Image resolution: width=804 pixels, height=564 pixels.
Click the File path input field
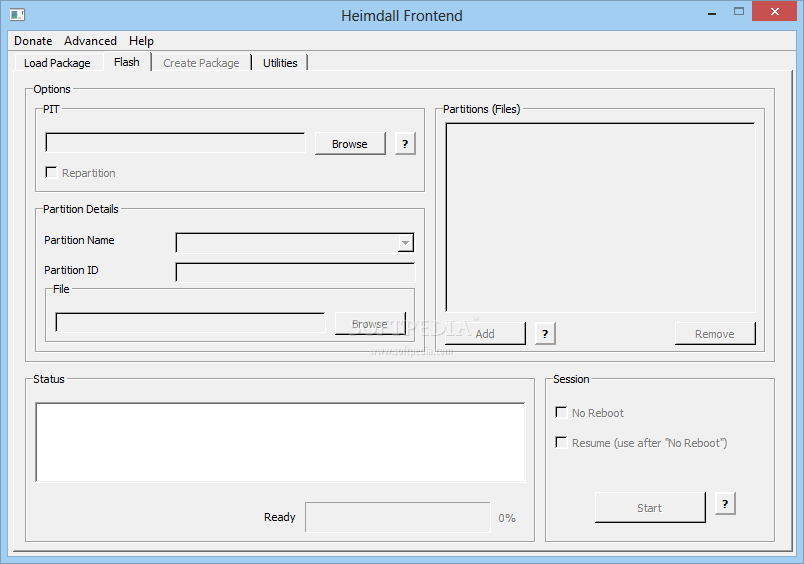190,323
